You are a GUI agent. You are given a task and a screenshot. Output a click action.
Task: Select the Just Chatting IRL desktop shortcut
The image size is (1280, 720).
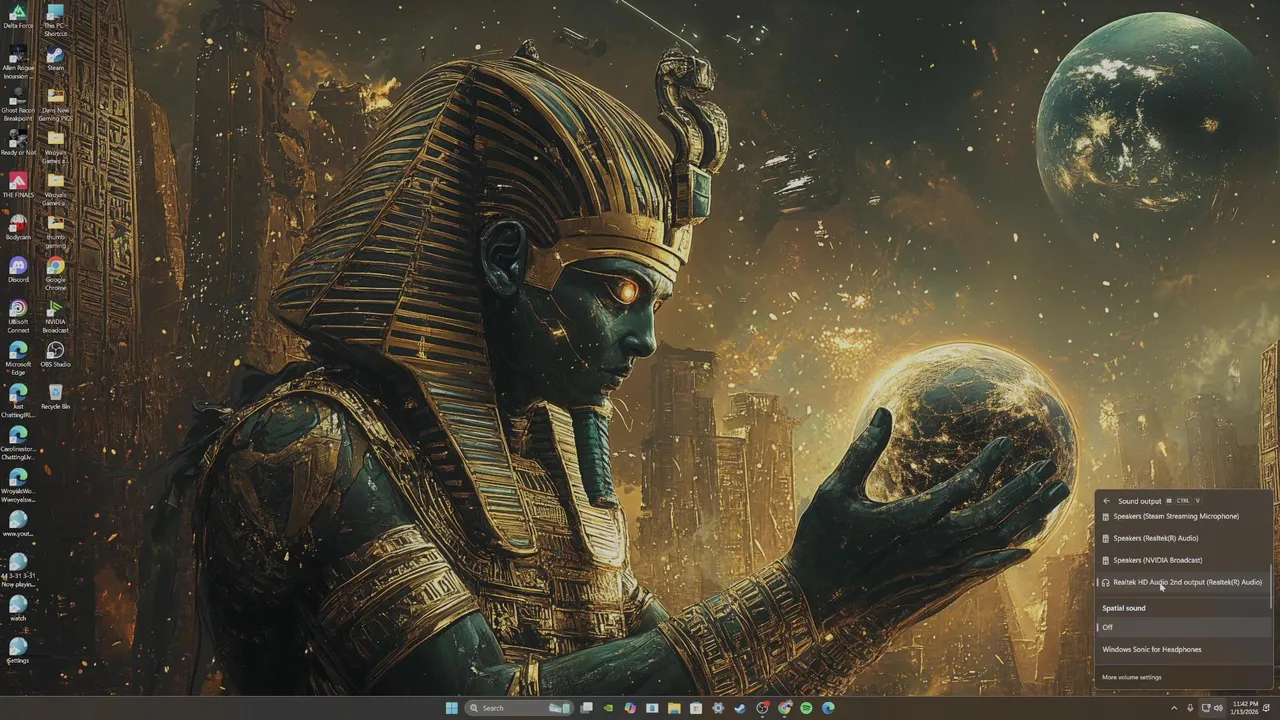click(18, 400)
